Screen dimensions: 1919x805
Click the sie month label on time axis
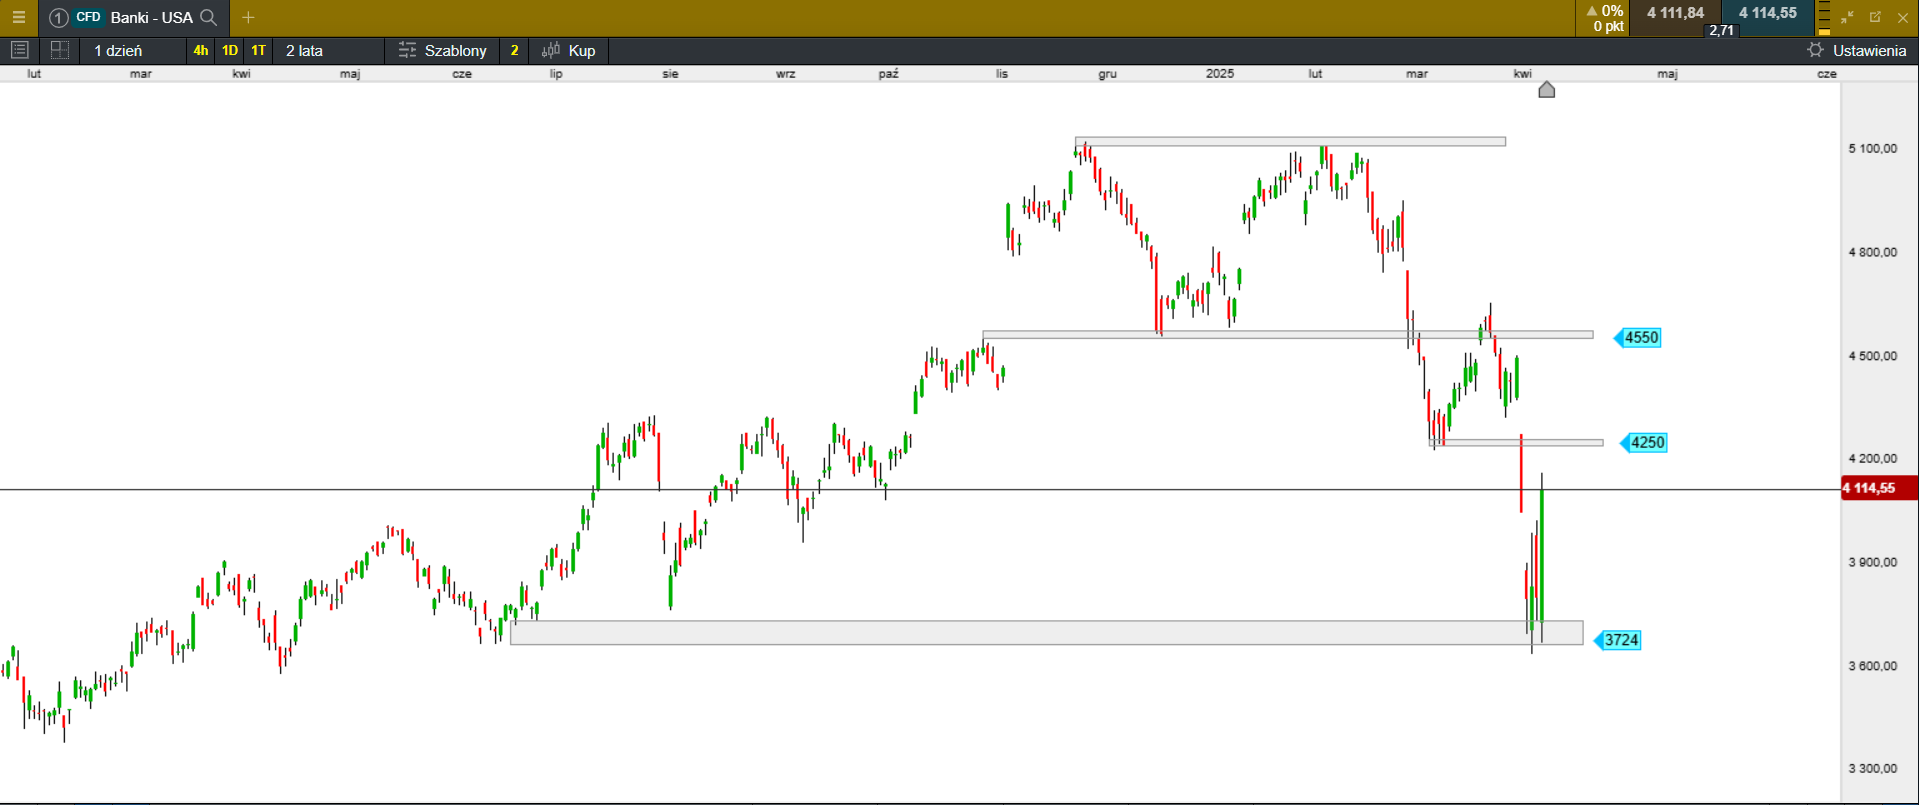click(x=670, y=74)
